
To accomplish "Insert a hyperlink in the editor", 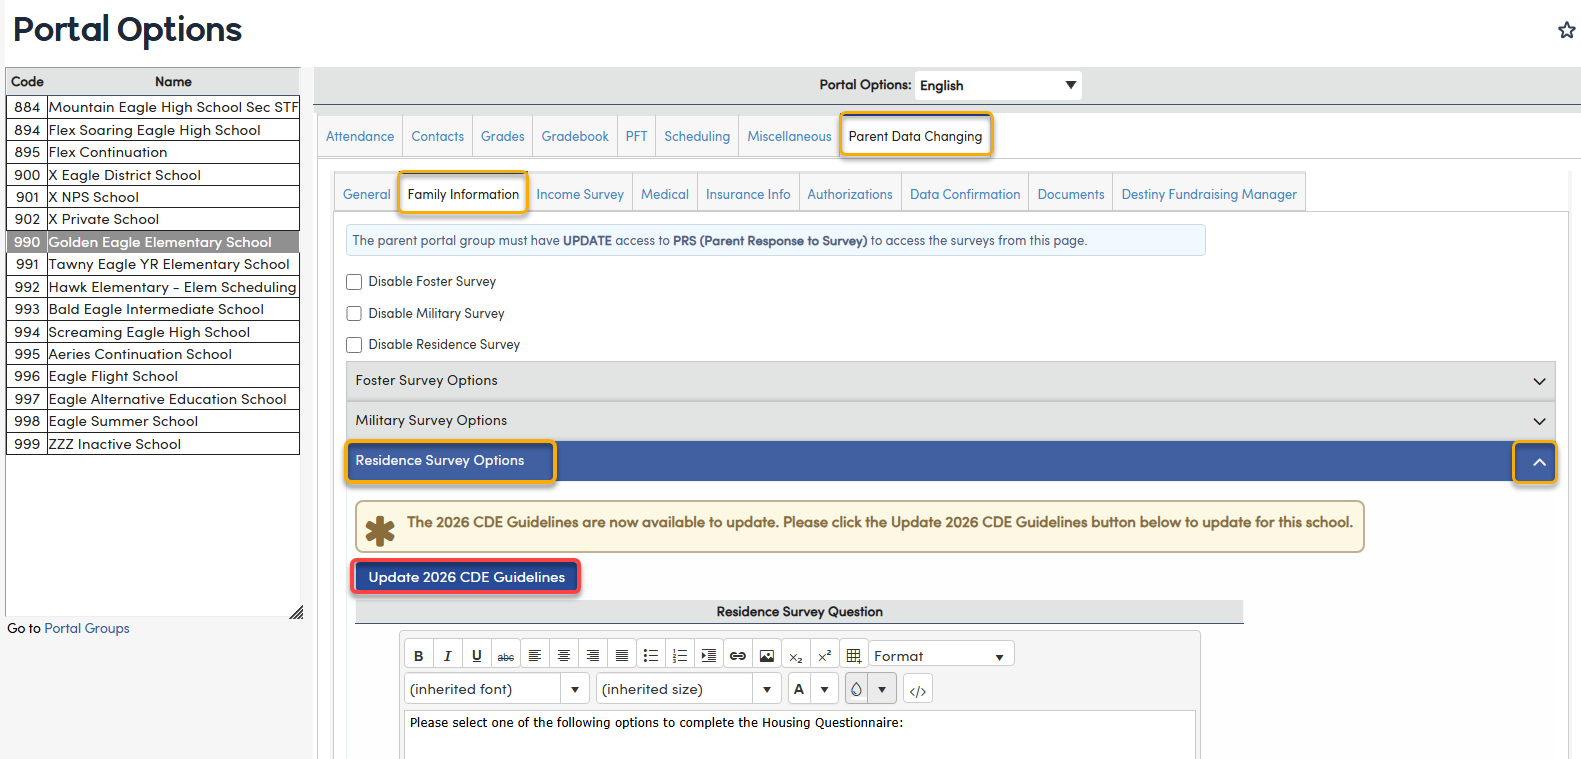I will pyautogui.click(x=738, y=656).
